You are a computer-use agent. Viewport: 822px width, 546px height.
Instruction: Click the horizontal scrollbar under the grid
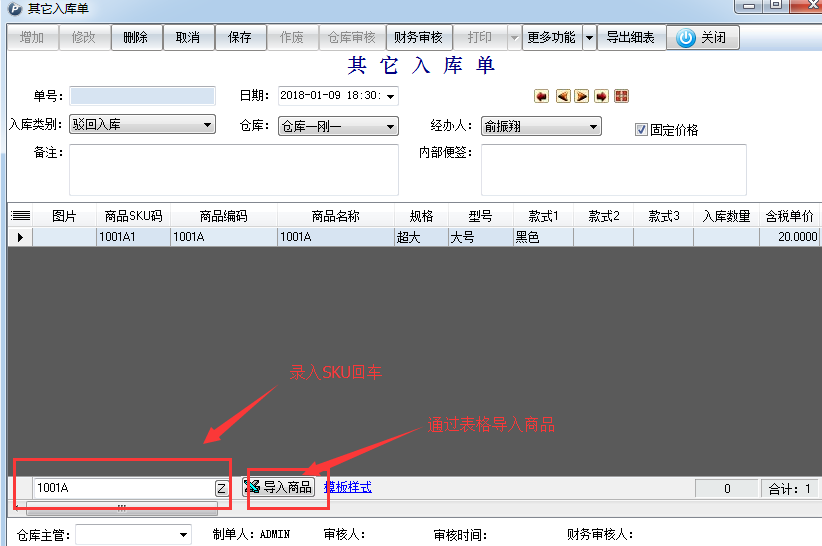coord(121,508)
